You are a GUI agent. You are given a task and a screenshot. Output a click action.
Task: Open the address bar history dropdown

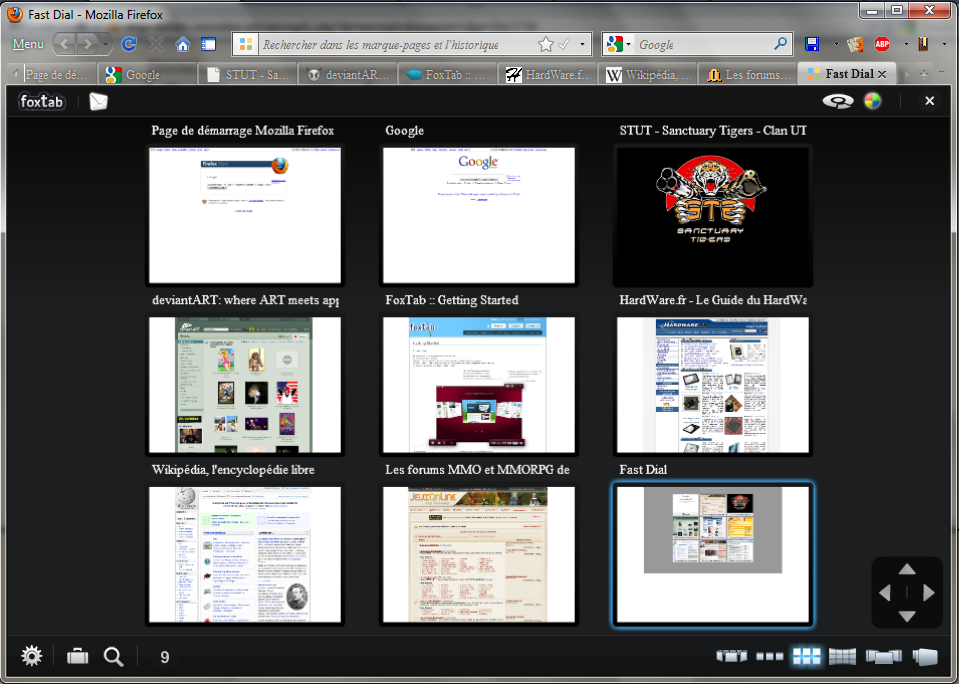coord(582,44)
